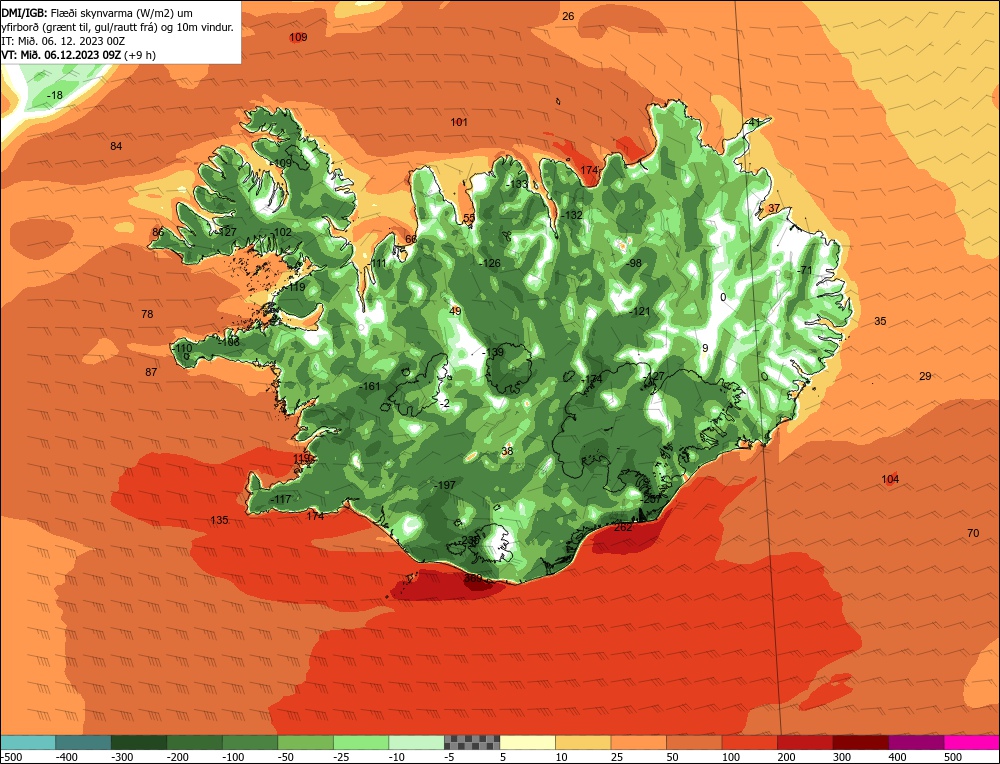This screenshot has width=1000, height=764.
Task: Click the '86' value at Westfjords tip
Action: (x=158, y=232)
